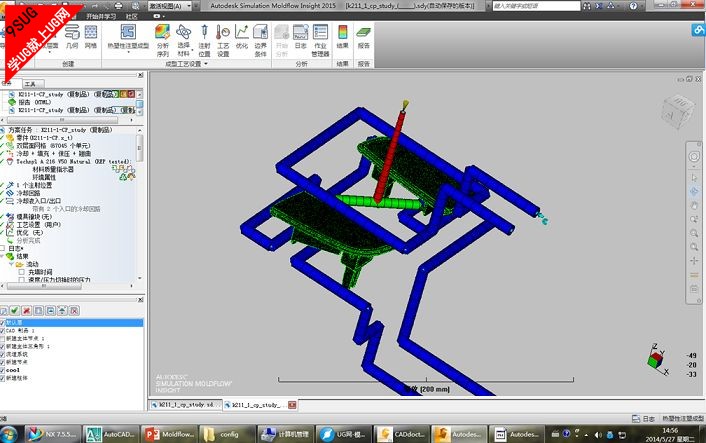Expand the 成型工艺设置 panel arrow

click(x=206, y=64)
